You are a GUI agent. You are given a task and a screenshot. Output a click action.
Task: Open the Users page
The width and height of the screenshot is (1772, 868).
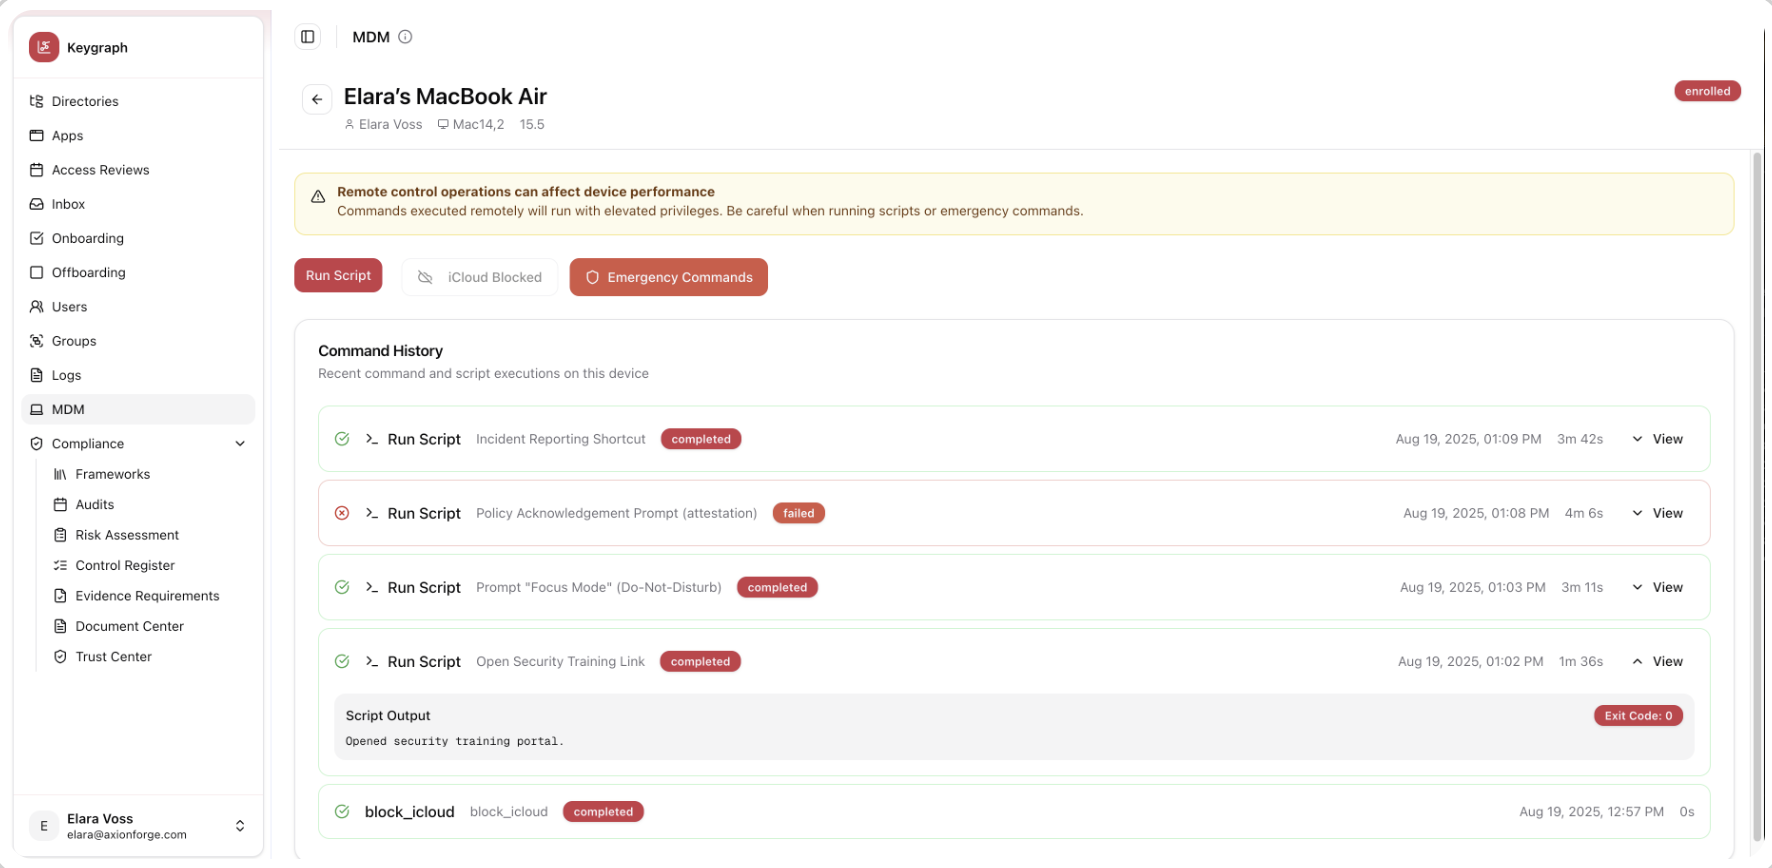(138, 307)
